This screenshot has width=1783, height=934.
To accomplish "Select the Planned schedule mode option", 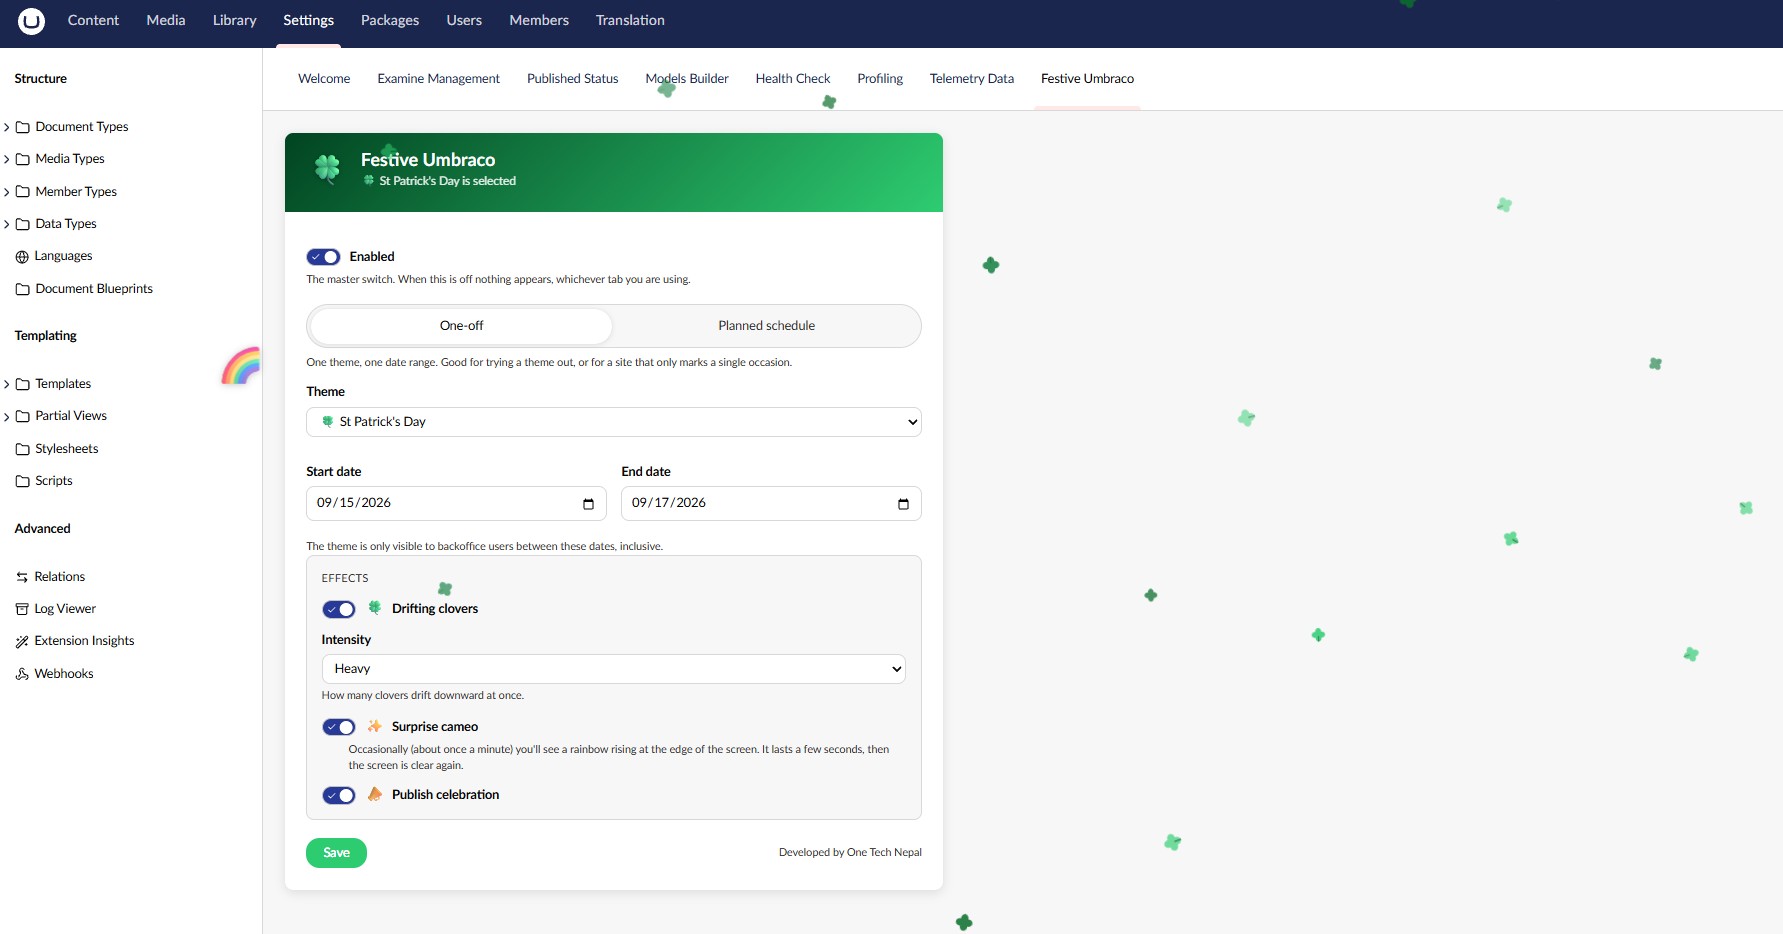I will [x=766, y=326].
